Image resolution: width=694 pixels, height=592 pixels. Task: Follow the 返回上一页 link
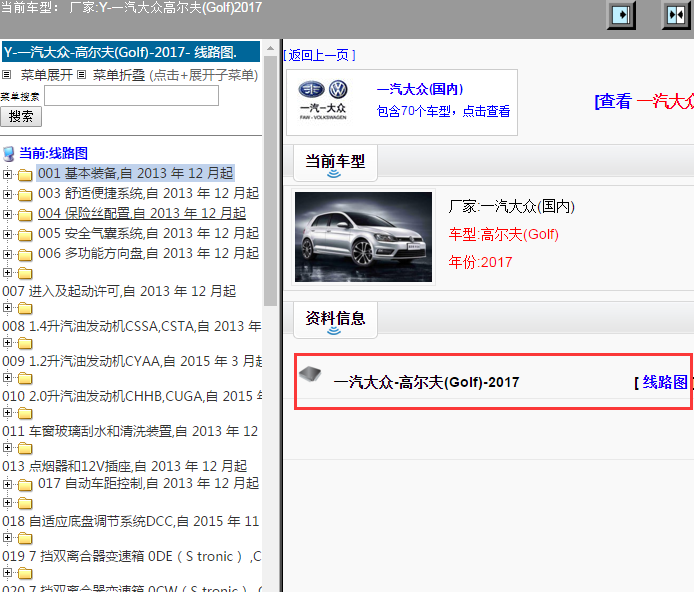319,55
